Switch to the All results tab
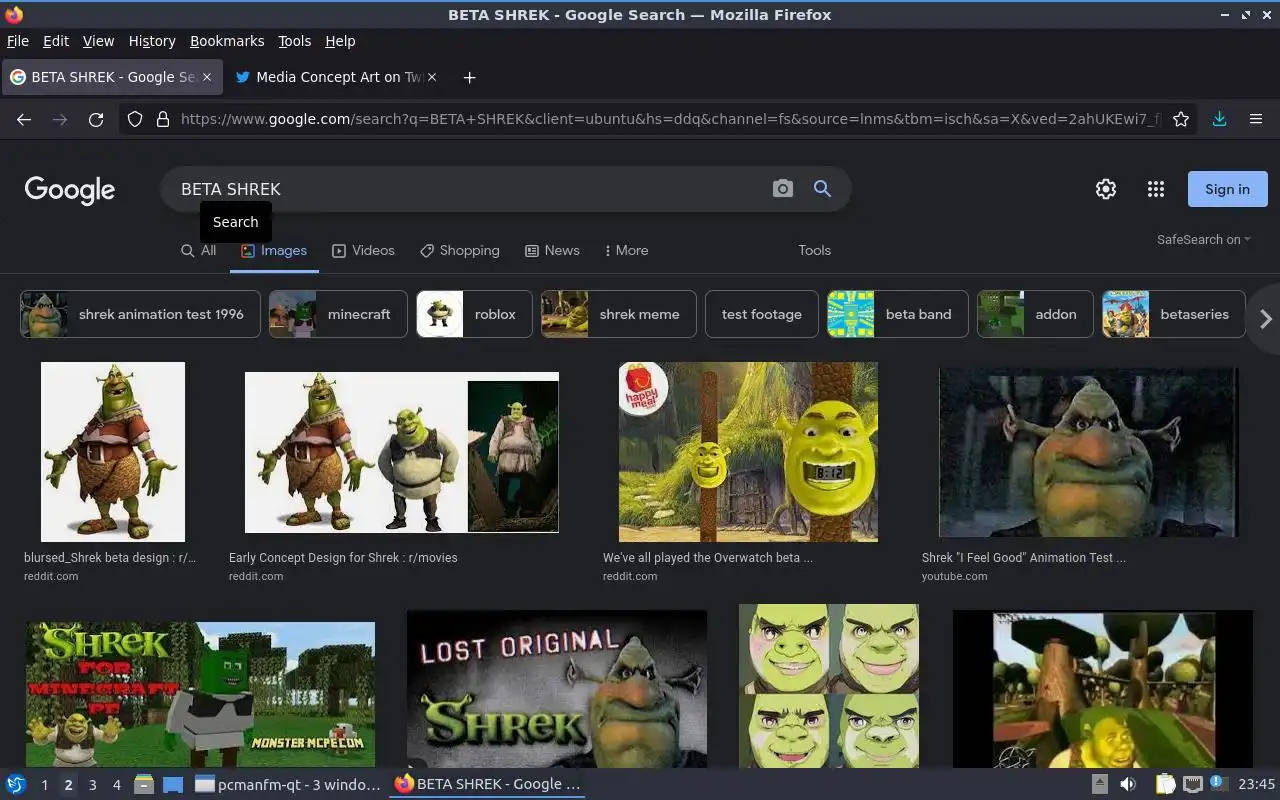 198,251
